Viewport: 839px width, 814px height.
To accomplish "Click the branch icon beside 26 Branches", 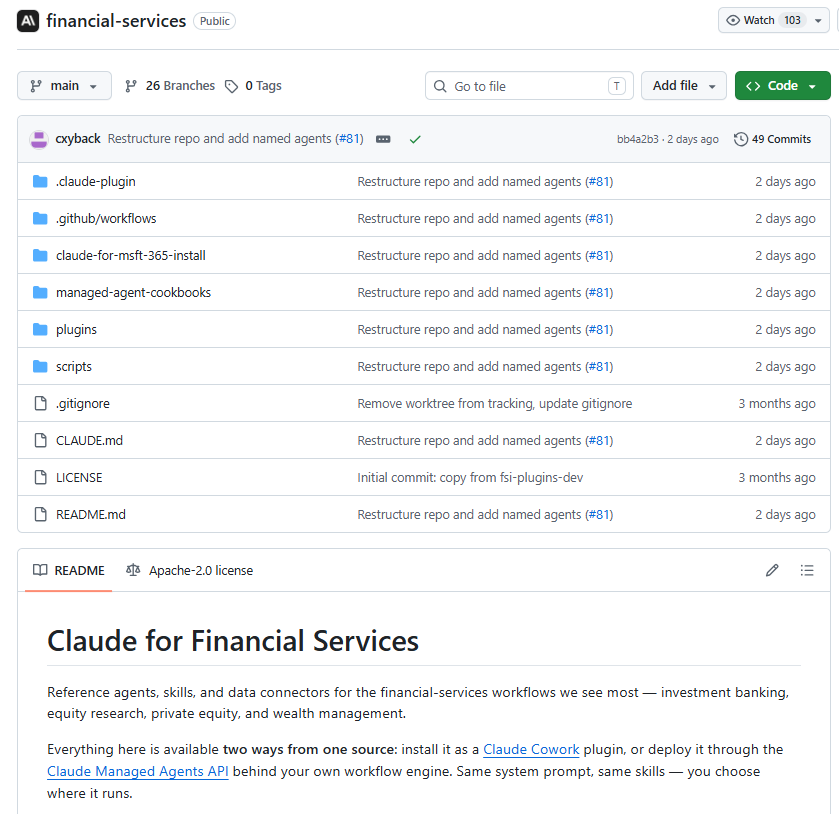I will (131, 86).
